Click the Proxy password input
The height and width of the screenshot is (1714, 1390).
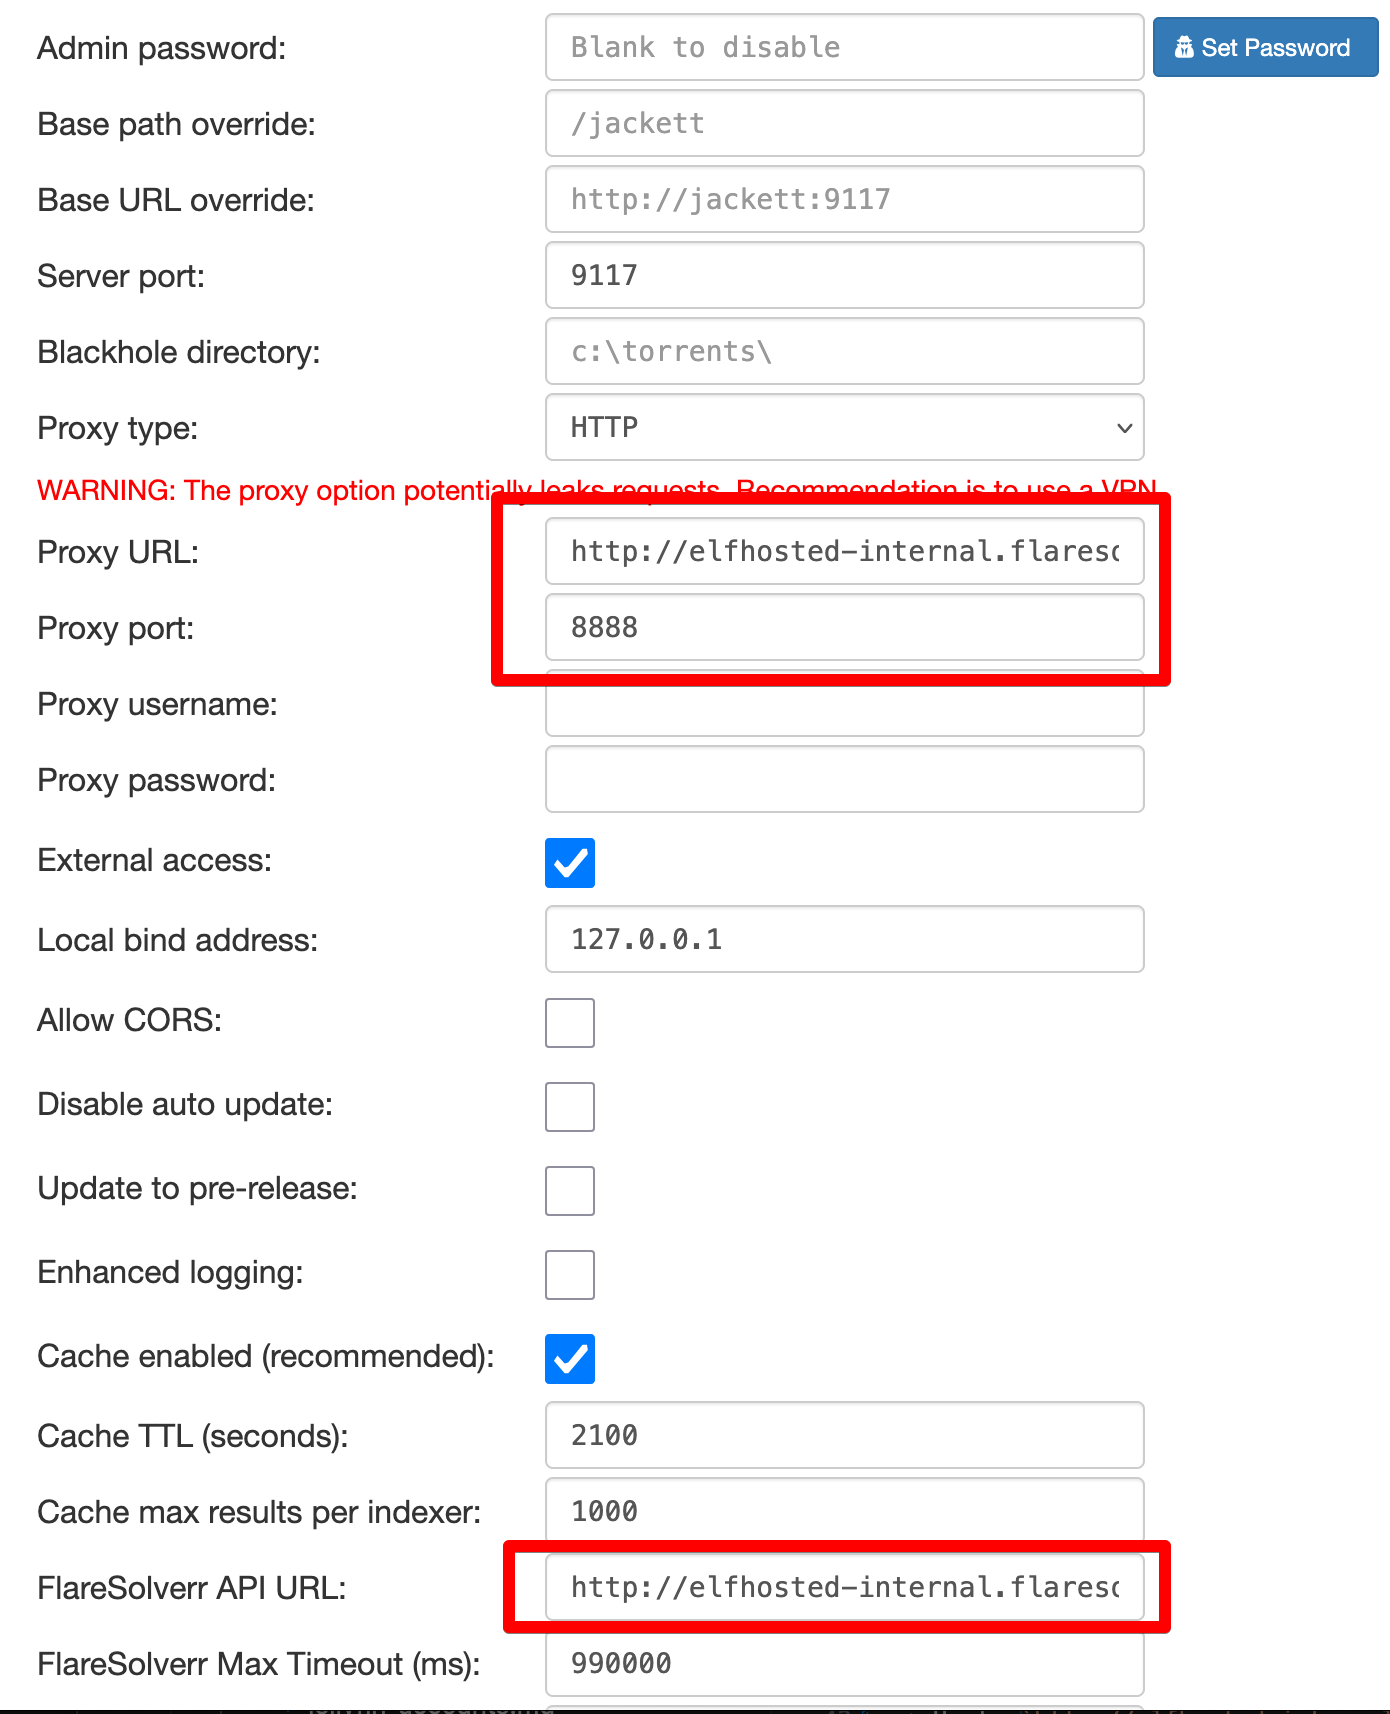point(844,779)
